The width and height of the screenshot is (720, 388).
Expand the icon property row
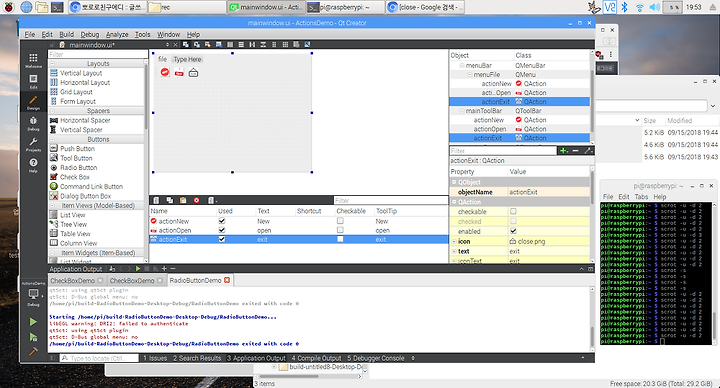tap(454, 242)
